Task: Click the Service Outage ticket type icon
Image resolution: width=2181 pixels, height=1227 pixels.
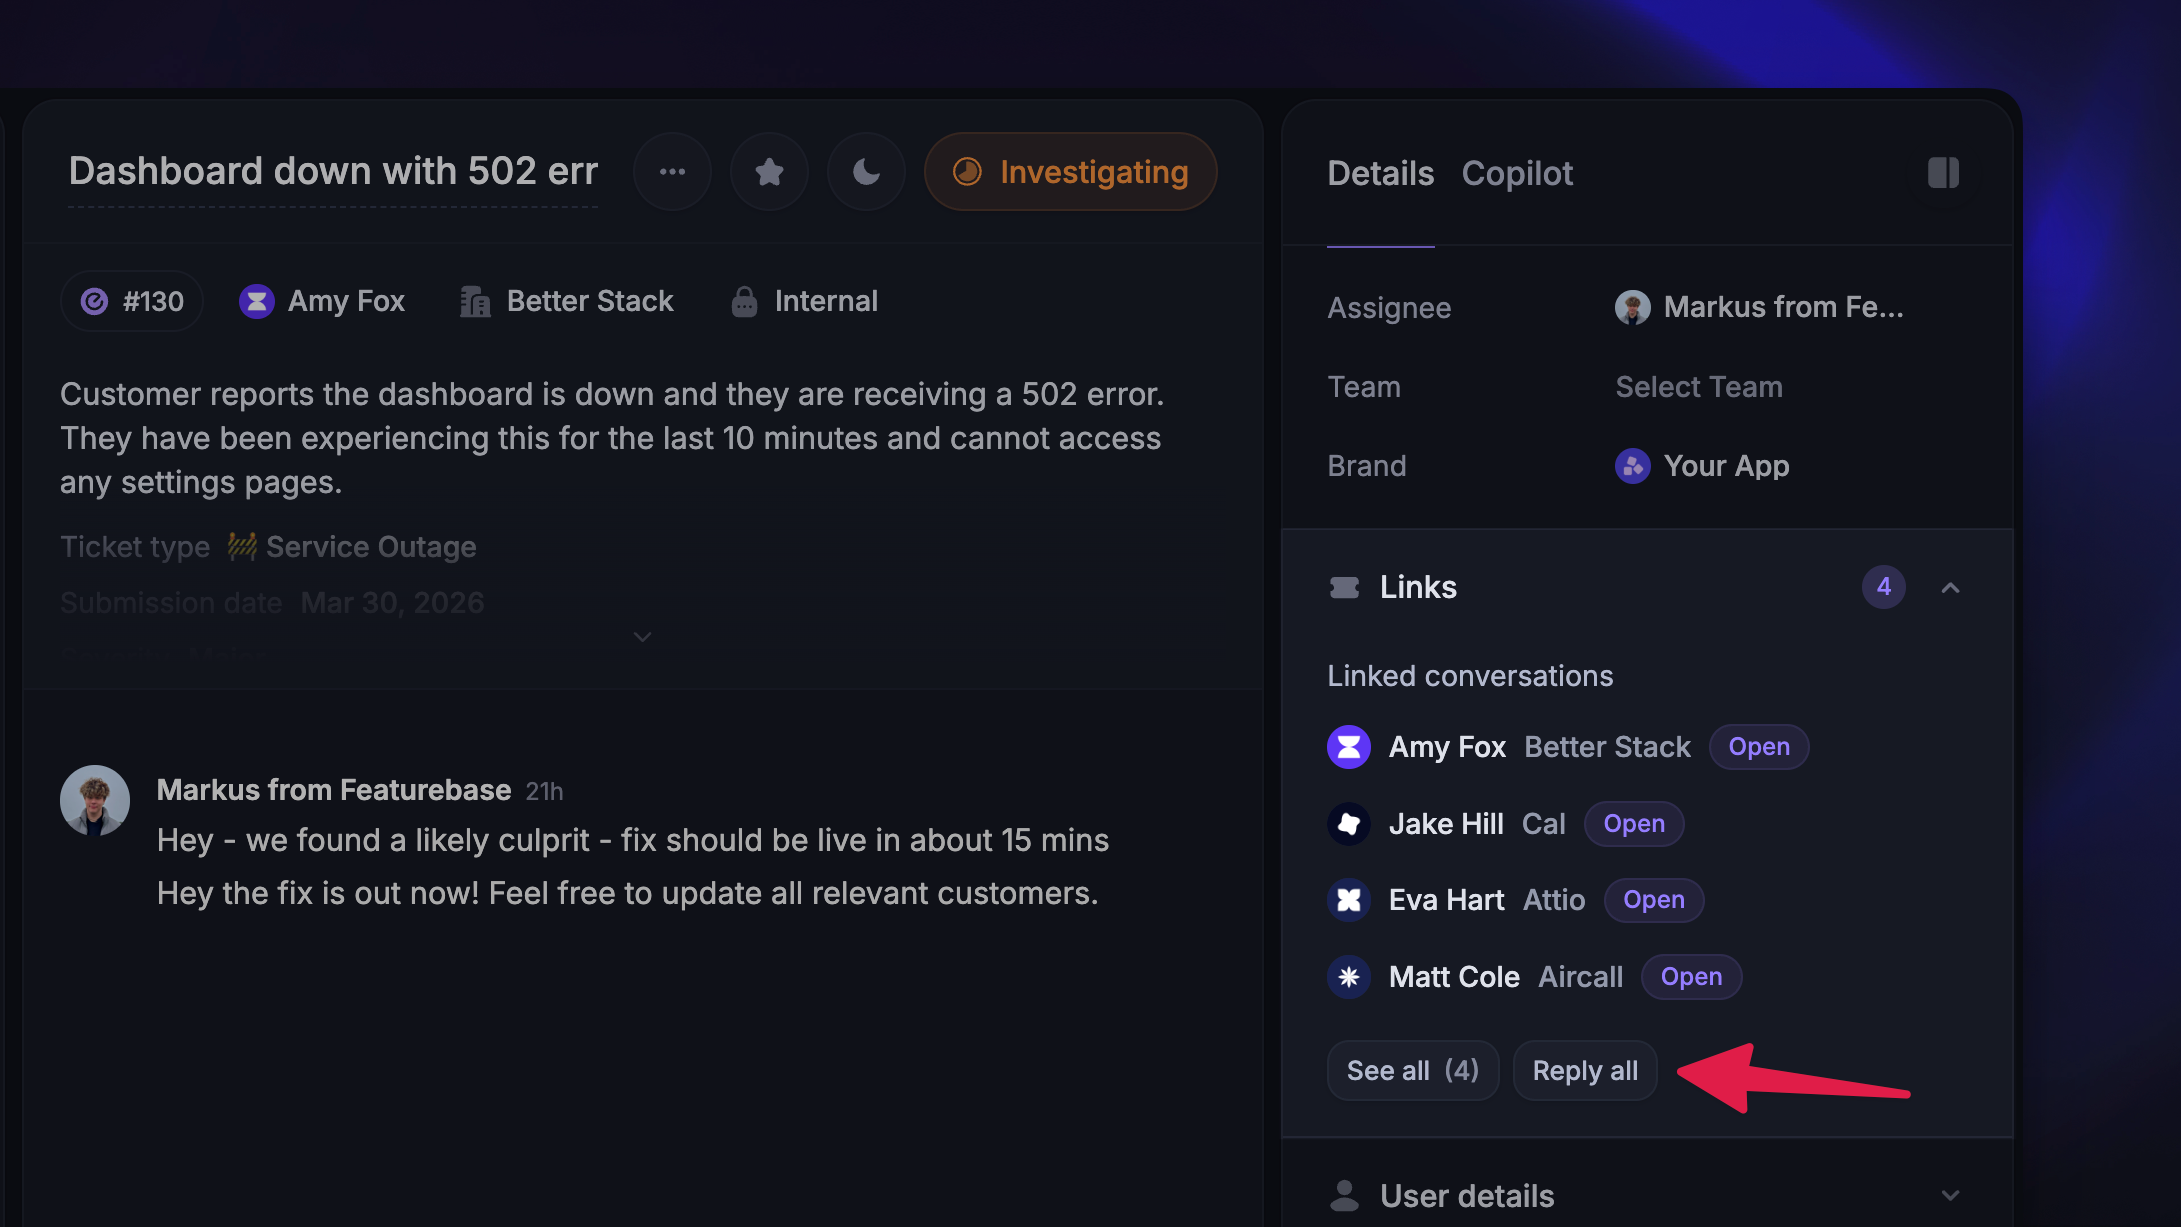Action: (x=242, y=546)
